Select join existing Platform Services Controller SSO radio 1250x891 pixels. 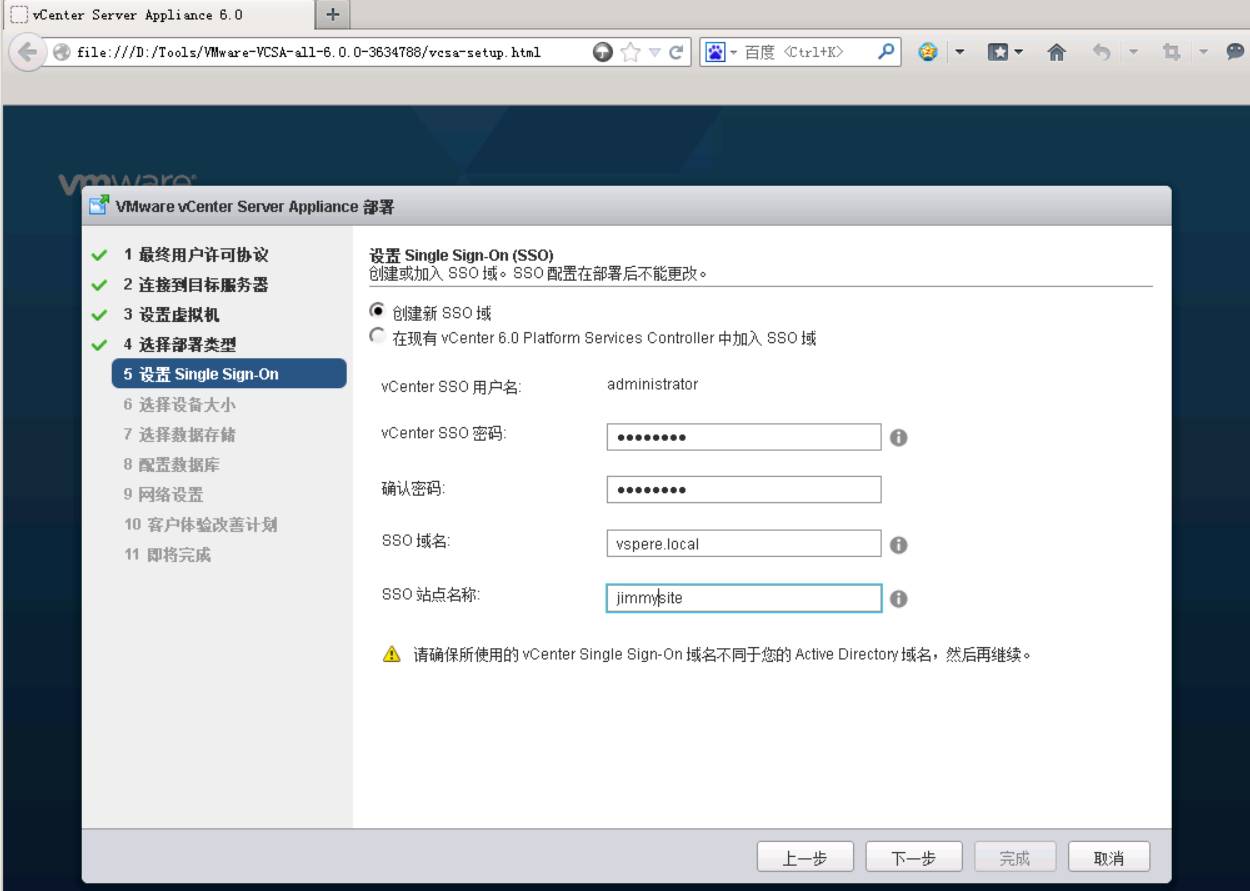(377, 337)
